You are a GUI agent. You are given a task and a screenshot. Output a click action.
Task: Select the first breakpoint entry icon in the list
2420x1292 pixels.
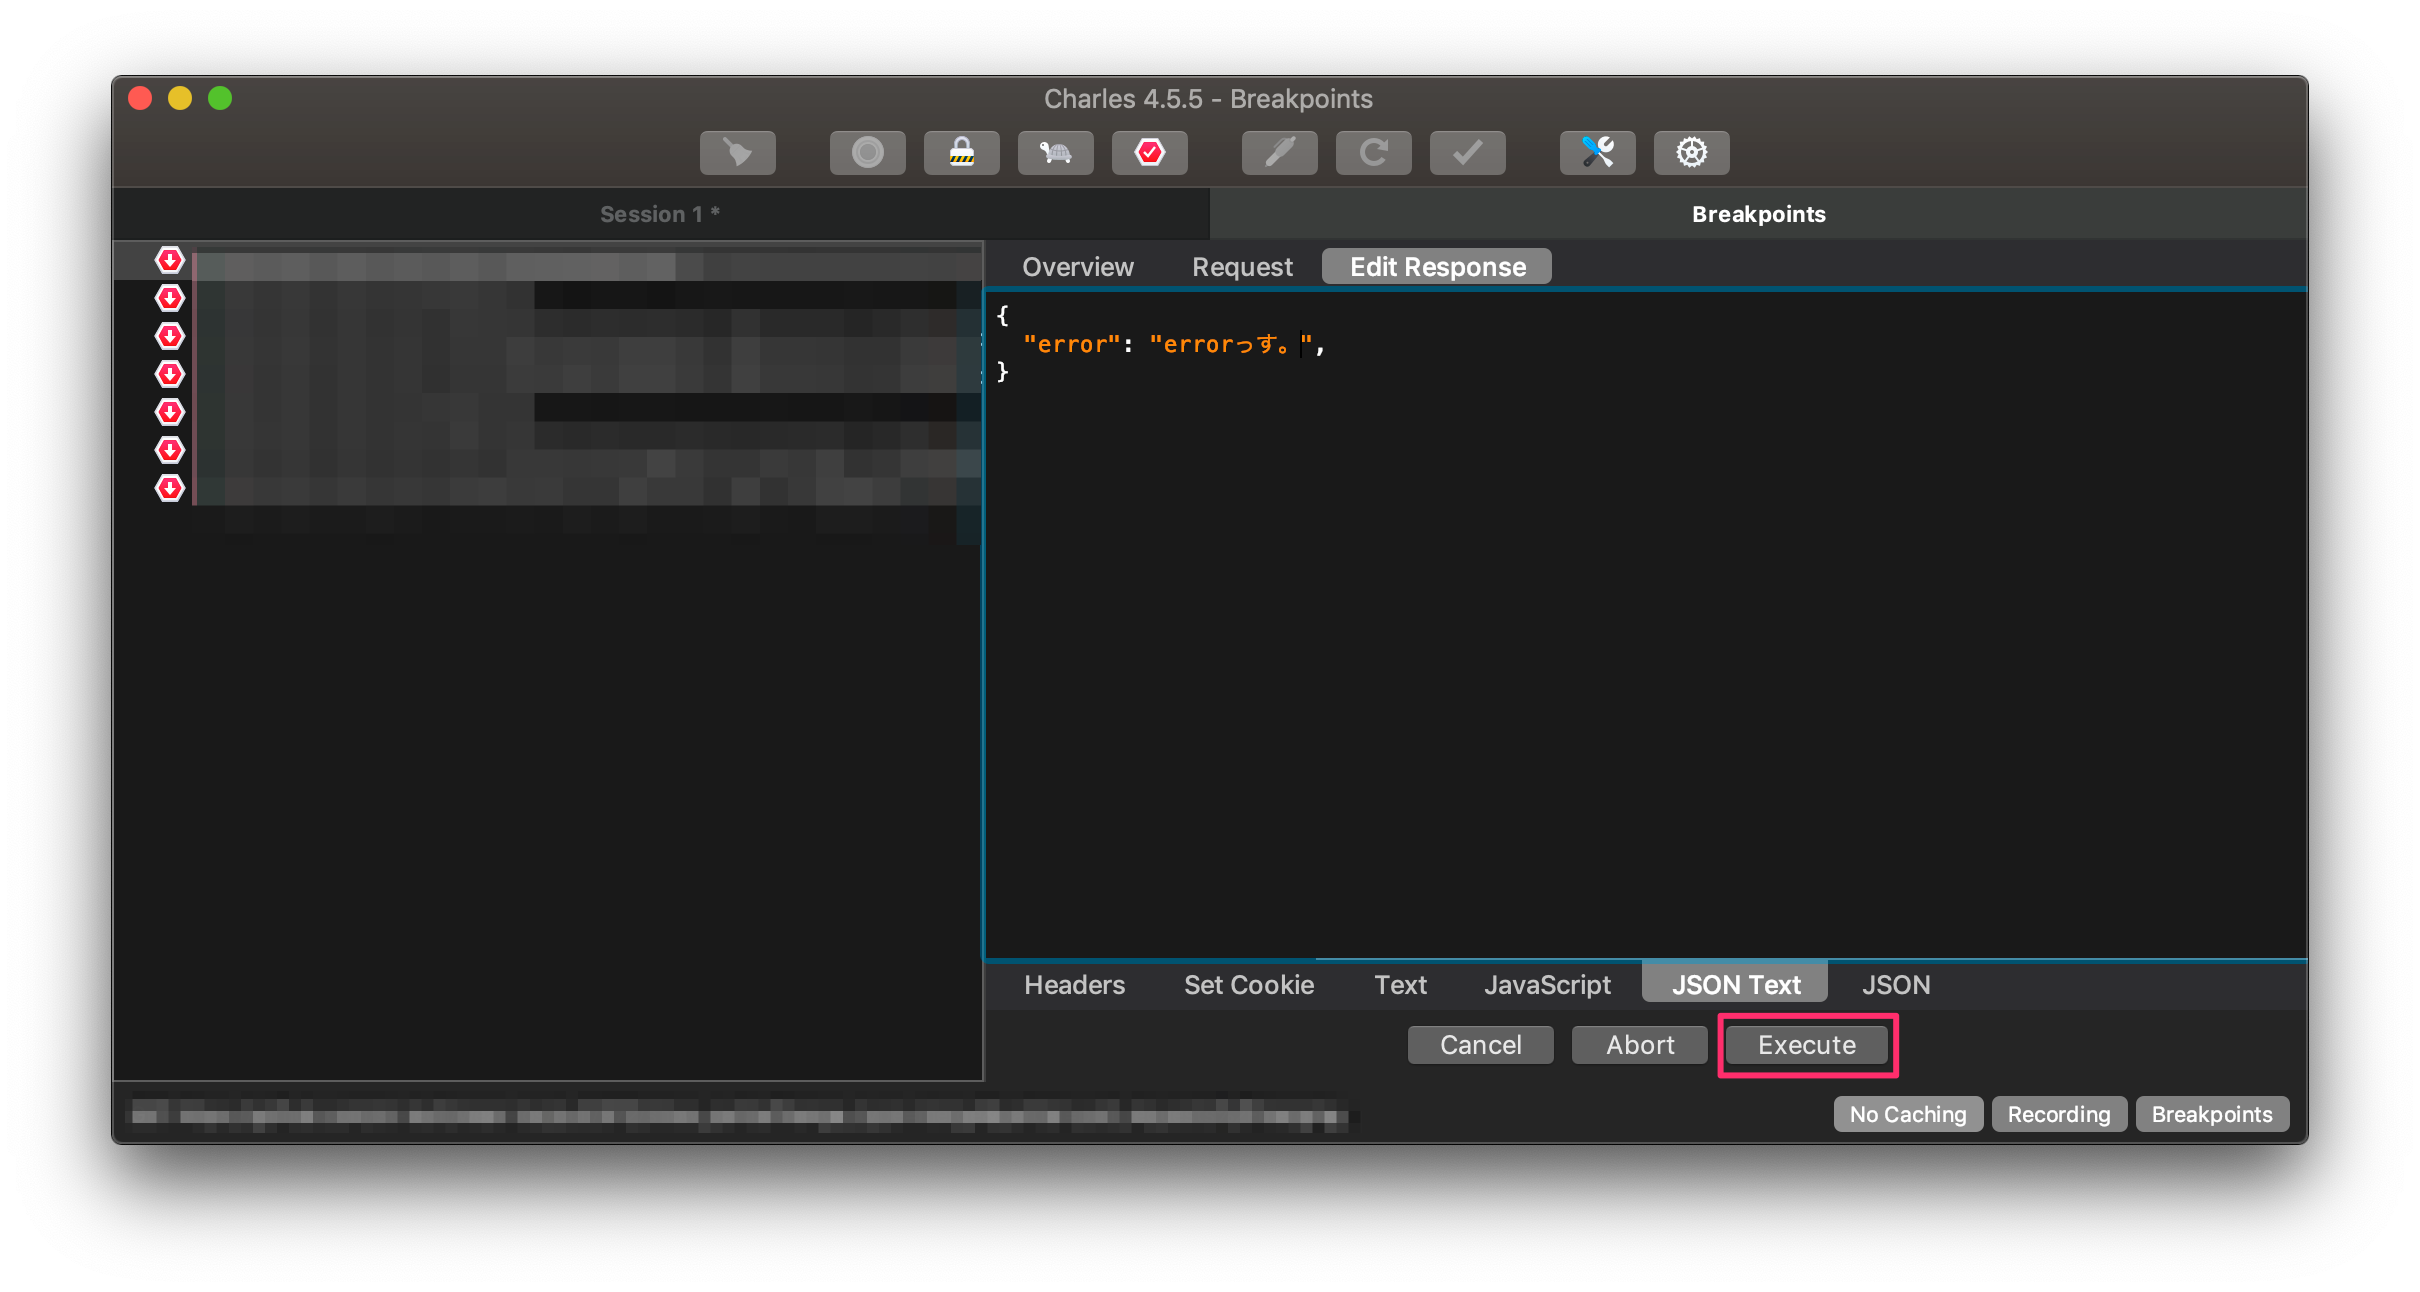pos(170,260)
